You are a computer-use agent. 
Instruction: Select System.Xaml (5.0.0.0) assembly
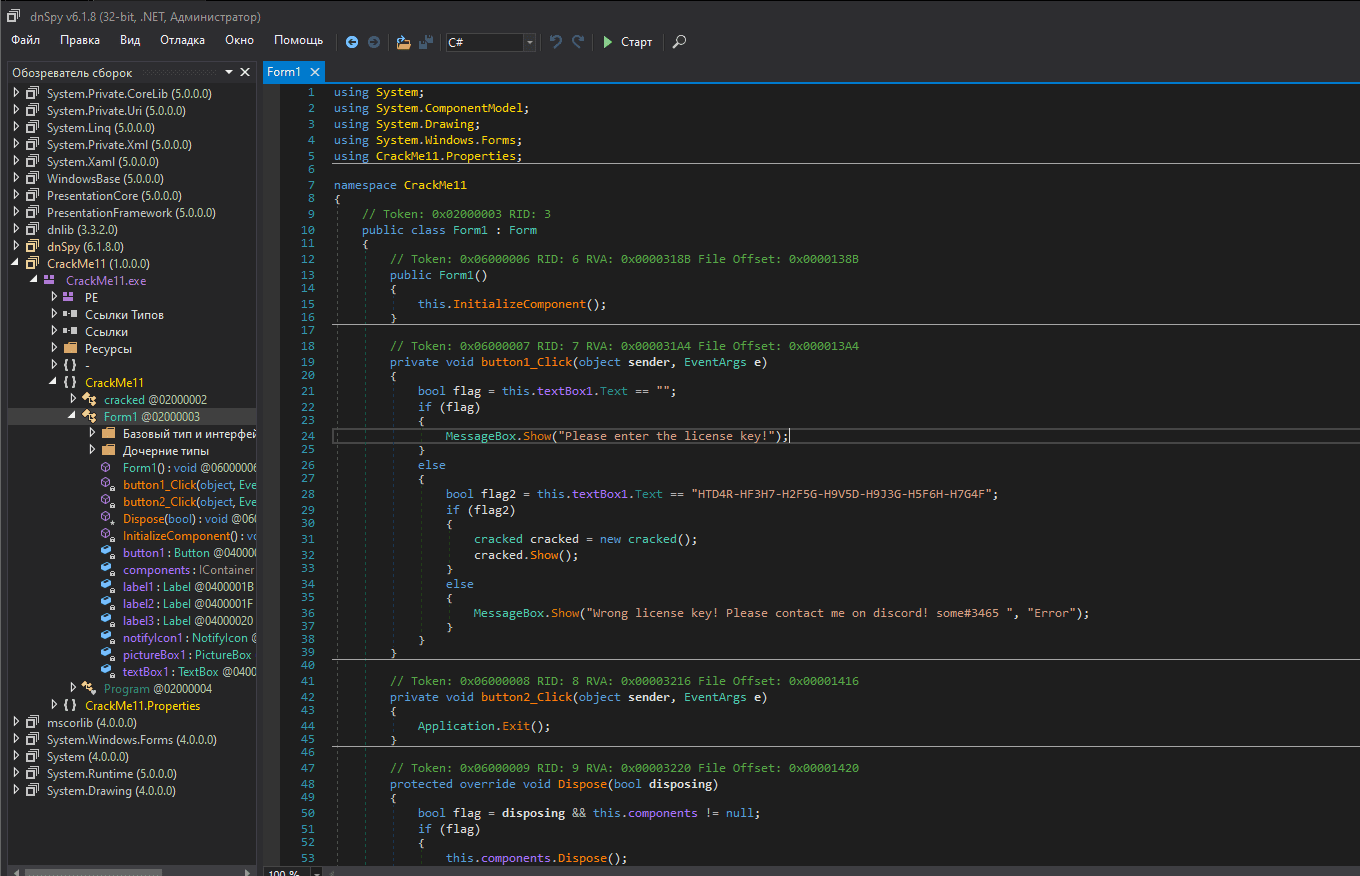point(103,161)
